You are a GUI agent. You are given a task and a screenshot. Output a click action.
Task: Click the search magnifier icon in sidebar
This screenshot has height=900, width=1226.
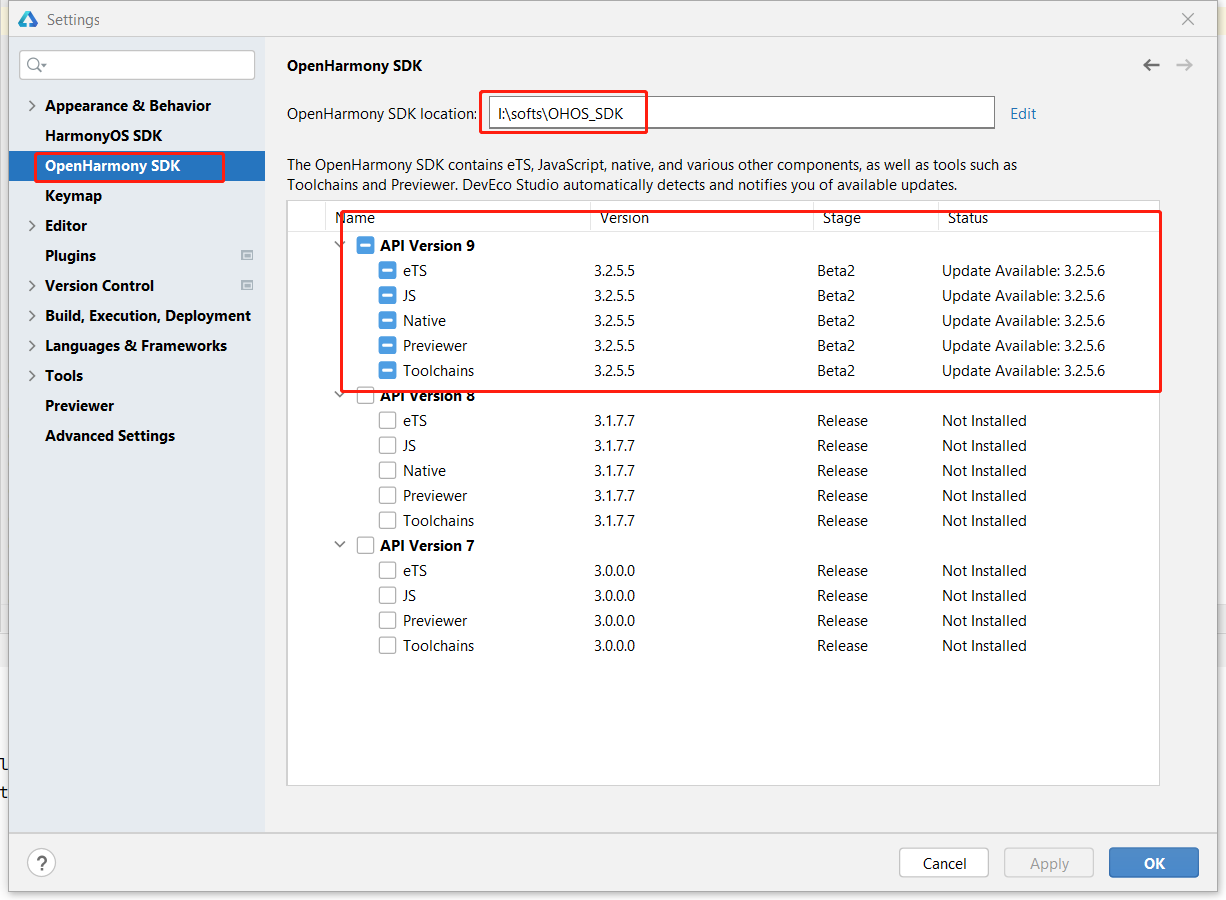35,65
